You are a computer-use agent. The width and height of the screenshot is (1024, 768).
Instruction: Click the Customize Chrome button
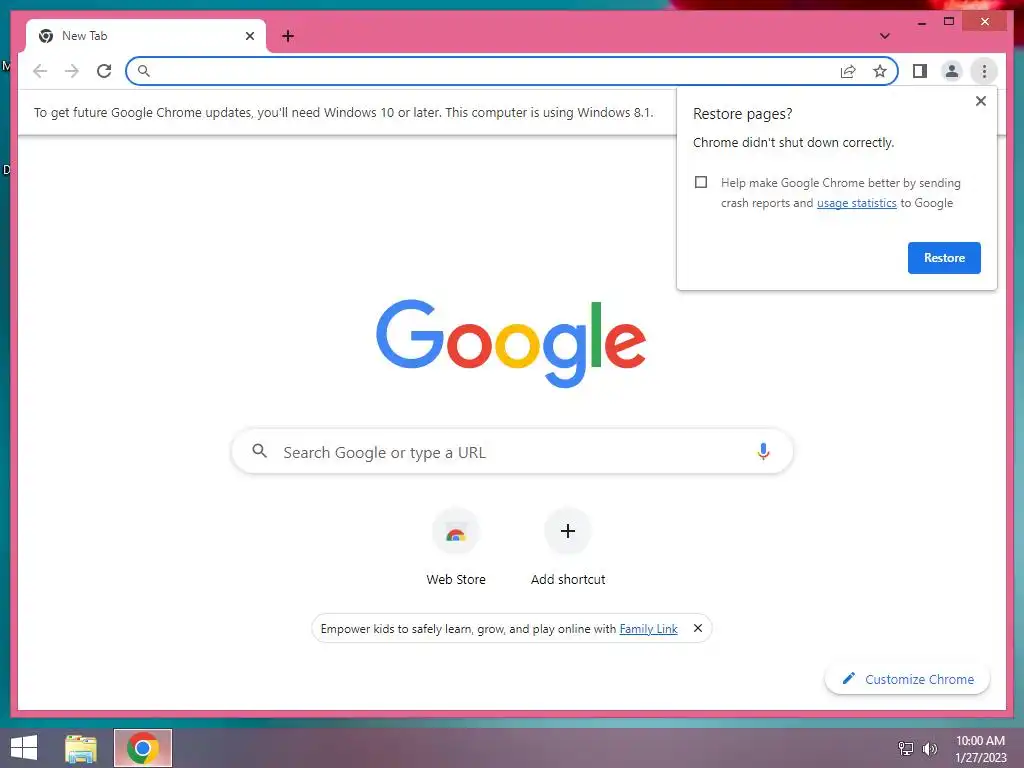tap(907, 679)
